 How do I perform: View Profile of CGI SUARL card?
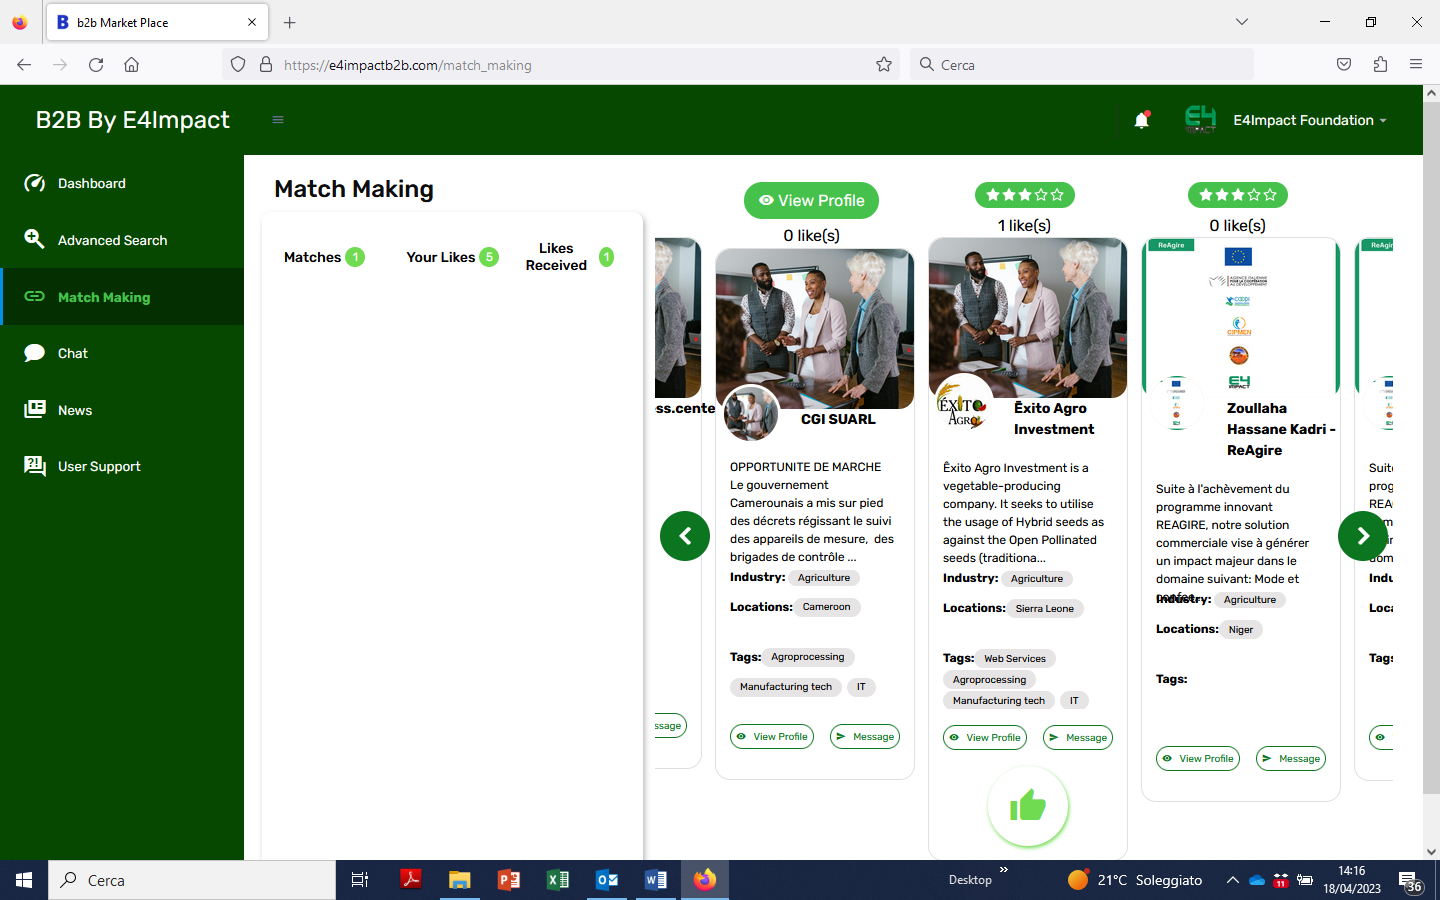point(772,737)
